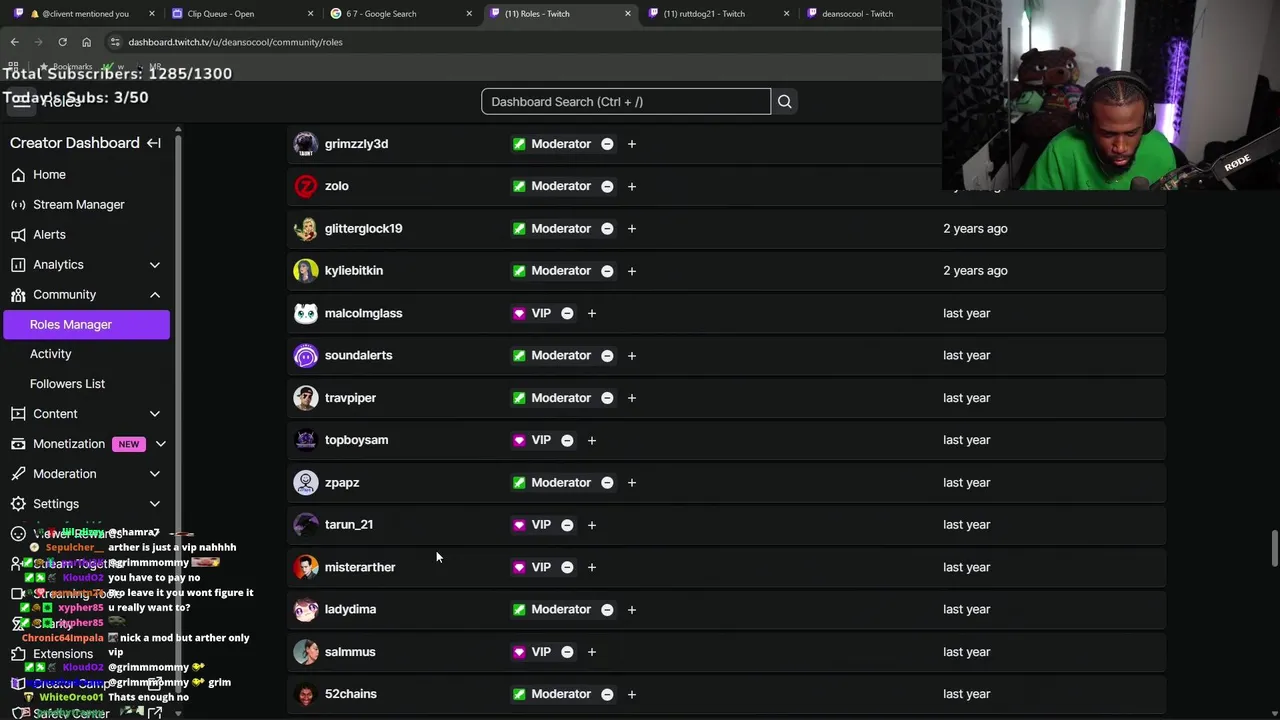This screenshot has width=1280, height=720.
Task: Open the Activity page link
Action: 51,354
